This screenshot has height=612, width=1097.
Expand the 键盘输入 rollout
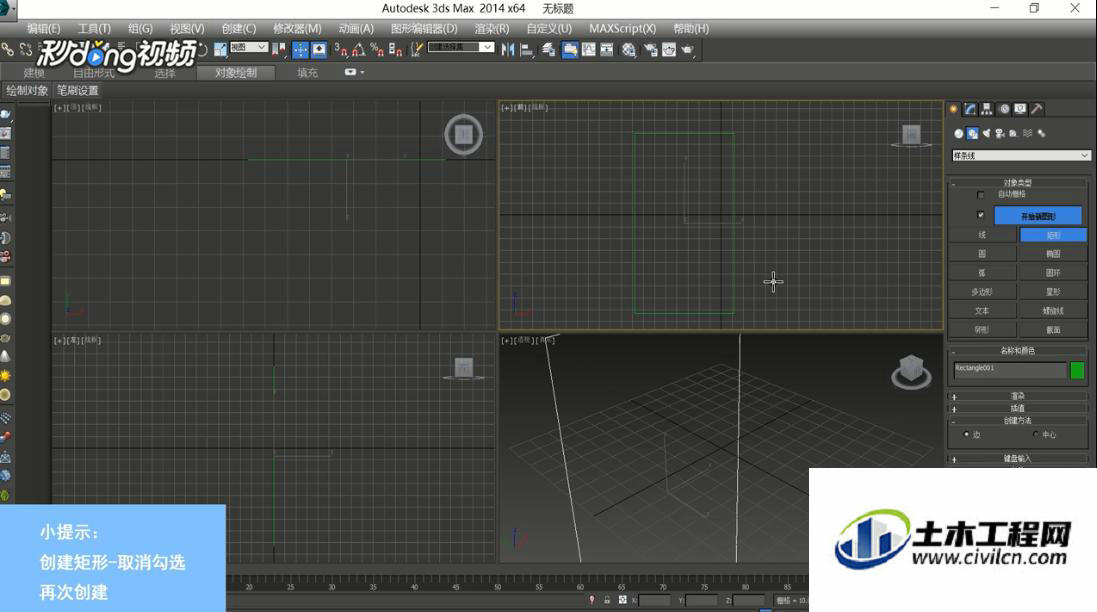pyautogui.click(x=1018, y=459)
